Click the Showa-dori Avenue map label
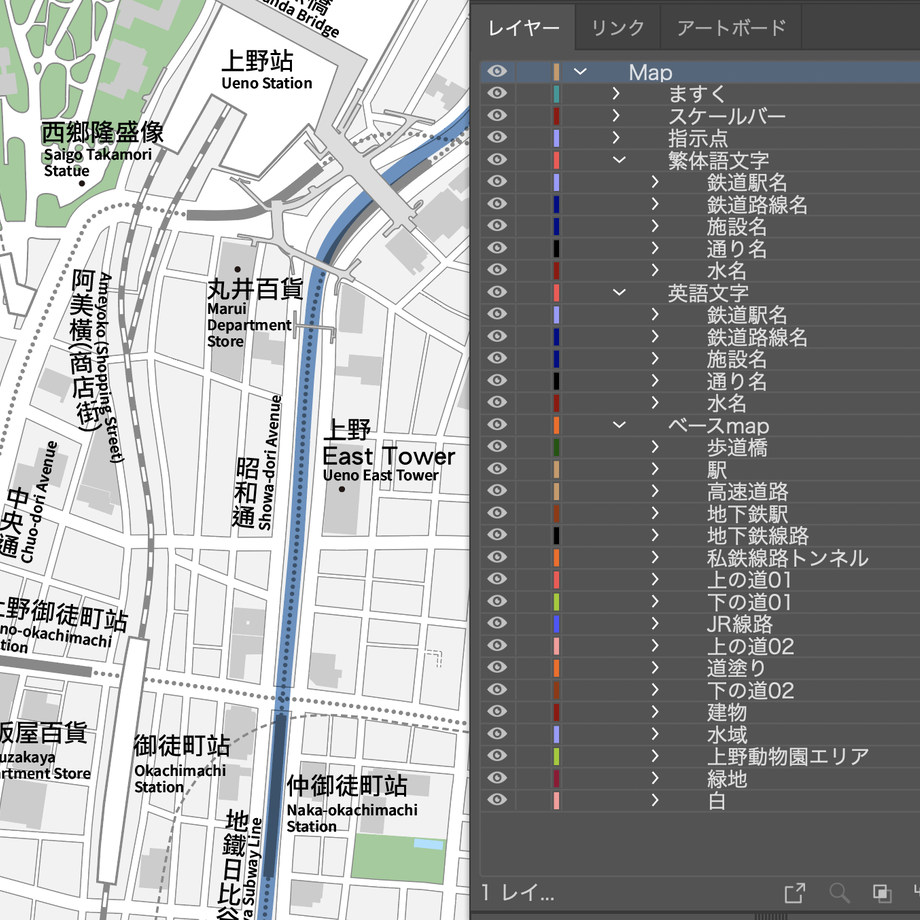 [x=269, y=463]
